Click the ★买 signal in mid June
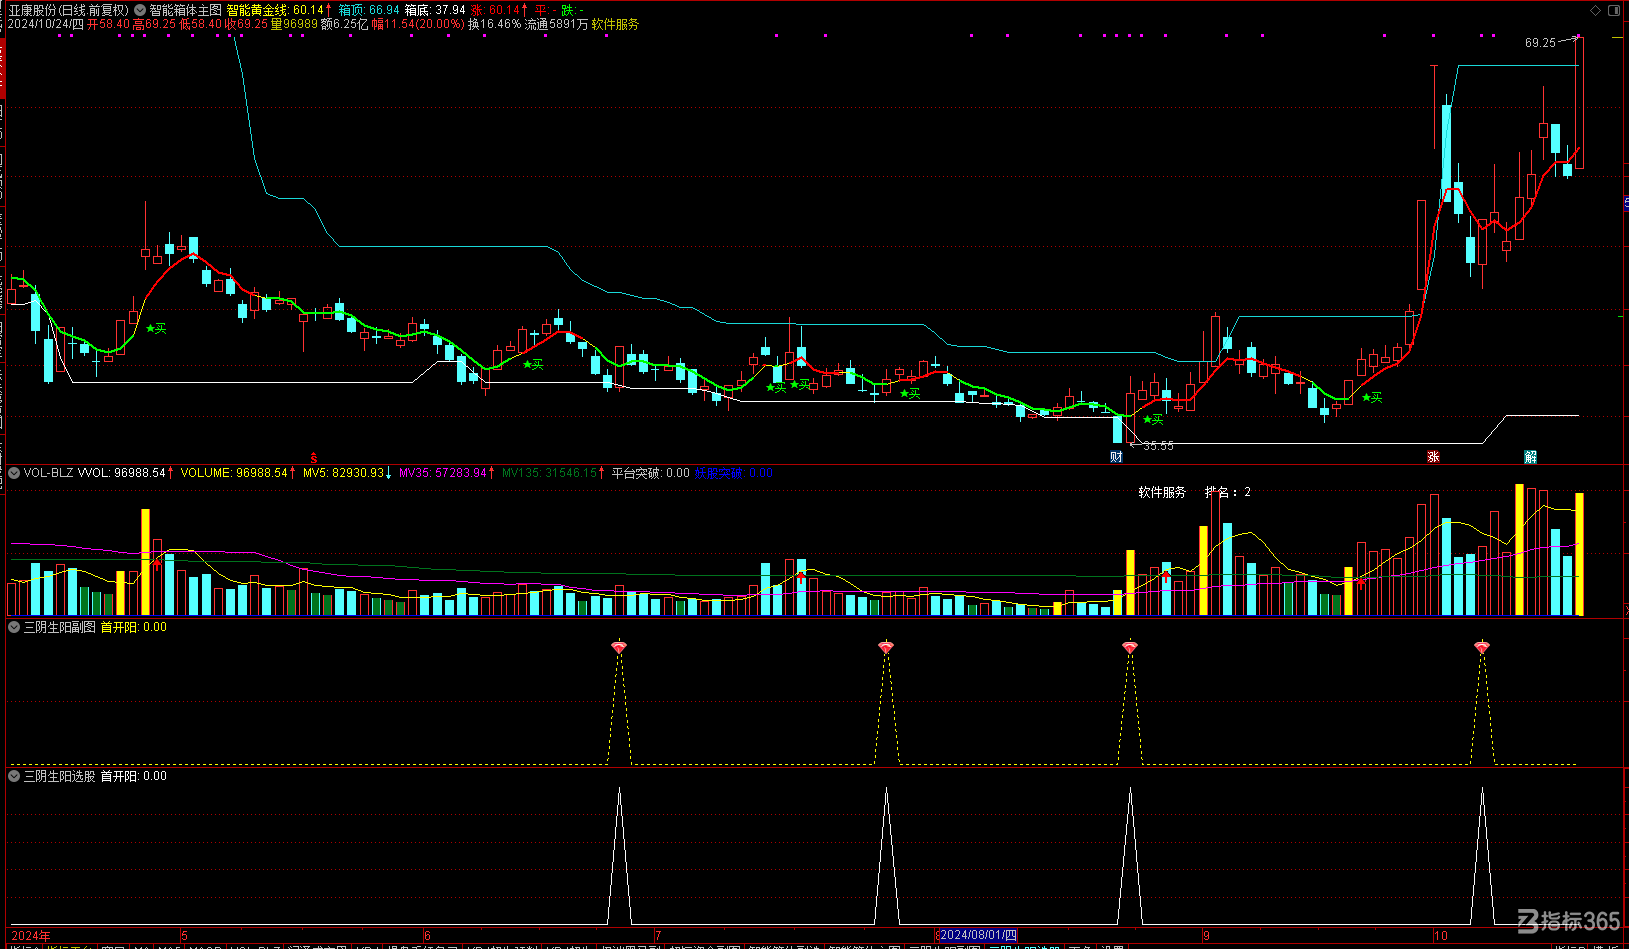Viewport: 1629px width, 949px height. (533, 364)
